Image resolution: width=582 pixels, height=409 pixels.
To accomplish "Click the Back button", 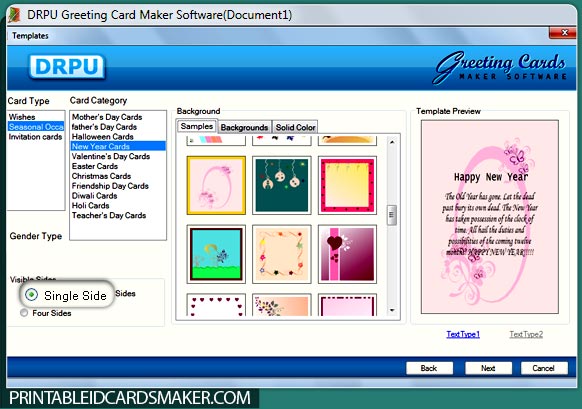I will coord(429,368).
